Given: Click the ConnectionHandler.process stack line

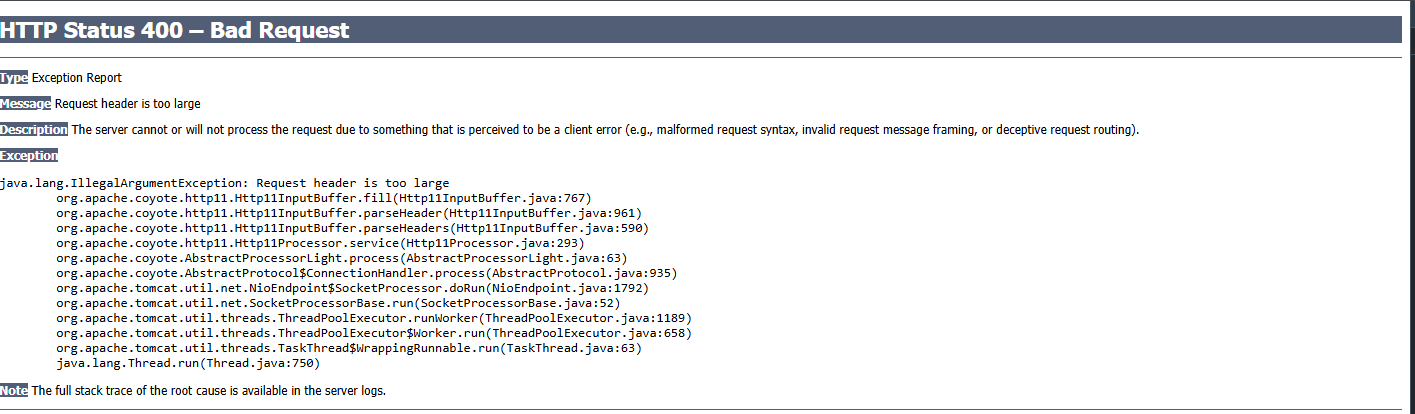Looking at the screenshot, I should (x=367, y=273).
